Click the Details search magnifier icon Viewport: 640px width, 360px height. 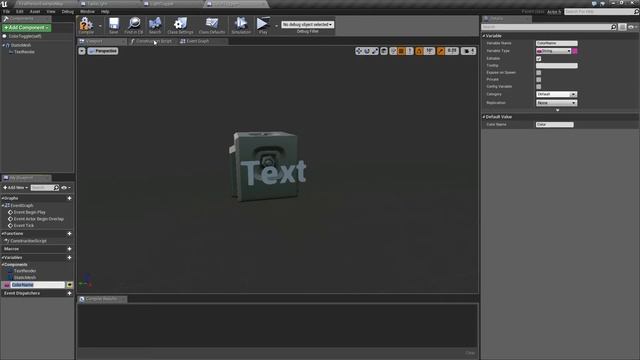[613, 27]
